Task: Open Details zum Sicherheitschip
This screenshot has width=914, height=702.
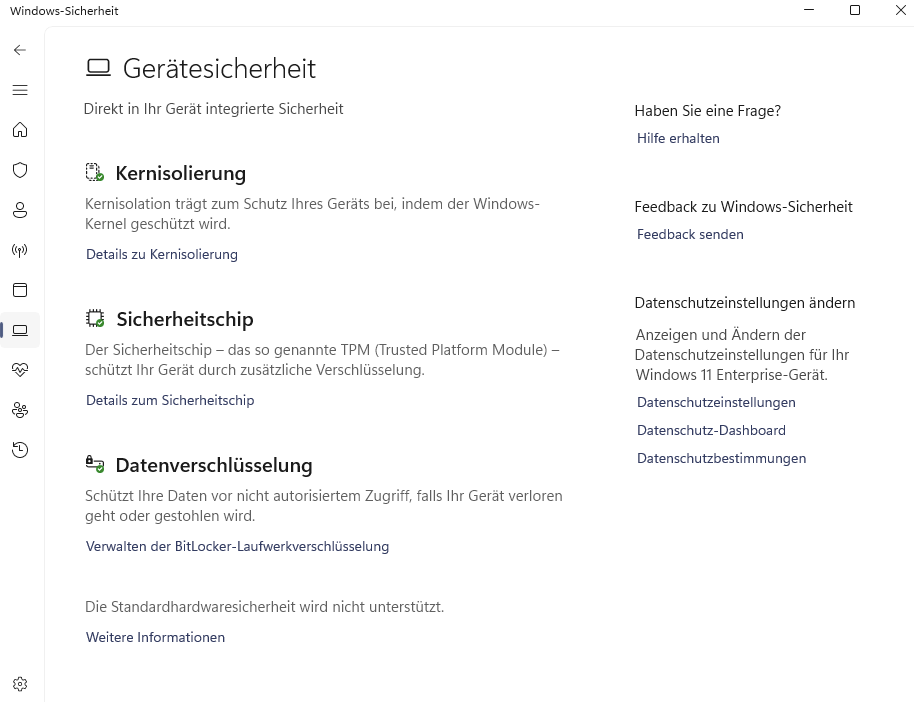Action: point(170,400)
